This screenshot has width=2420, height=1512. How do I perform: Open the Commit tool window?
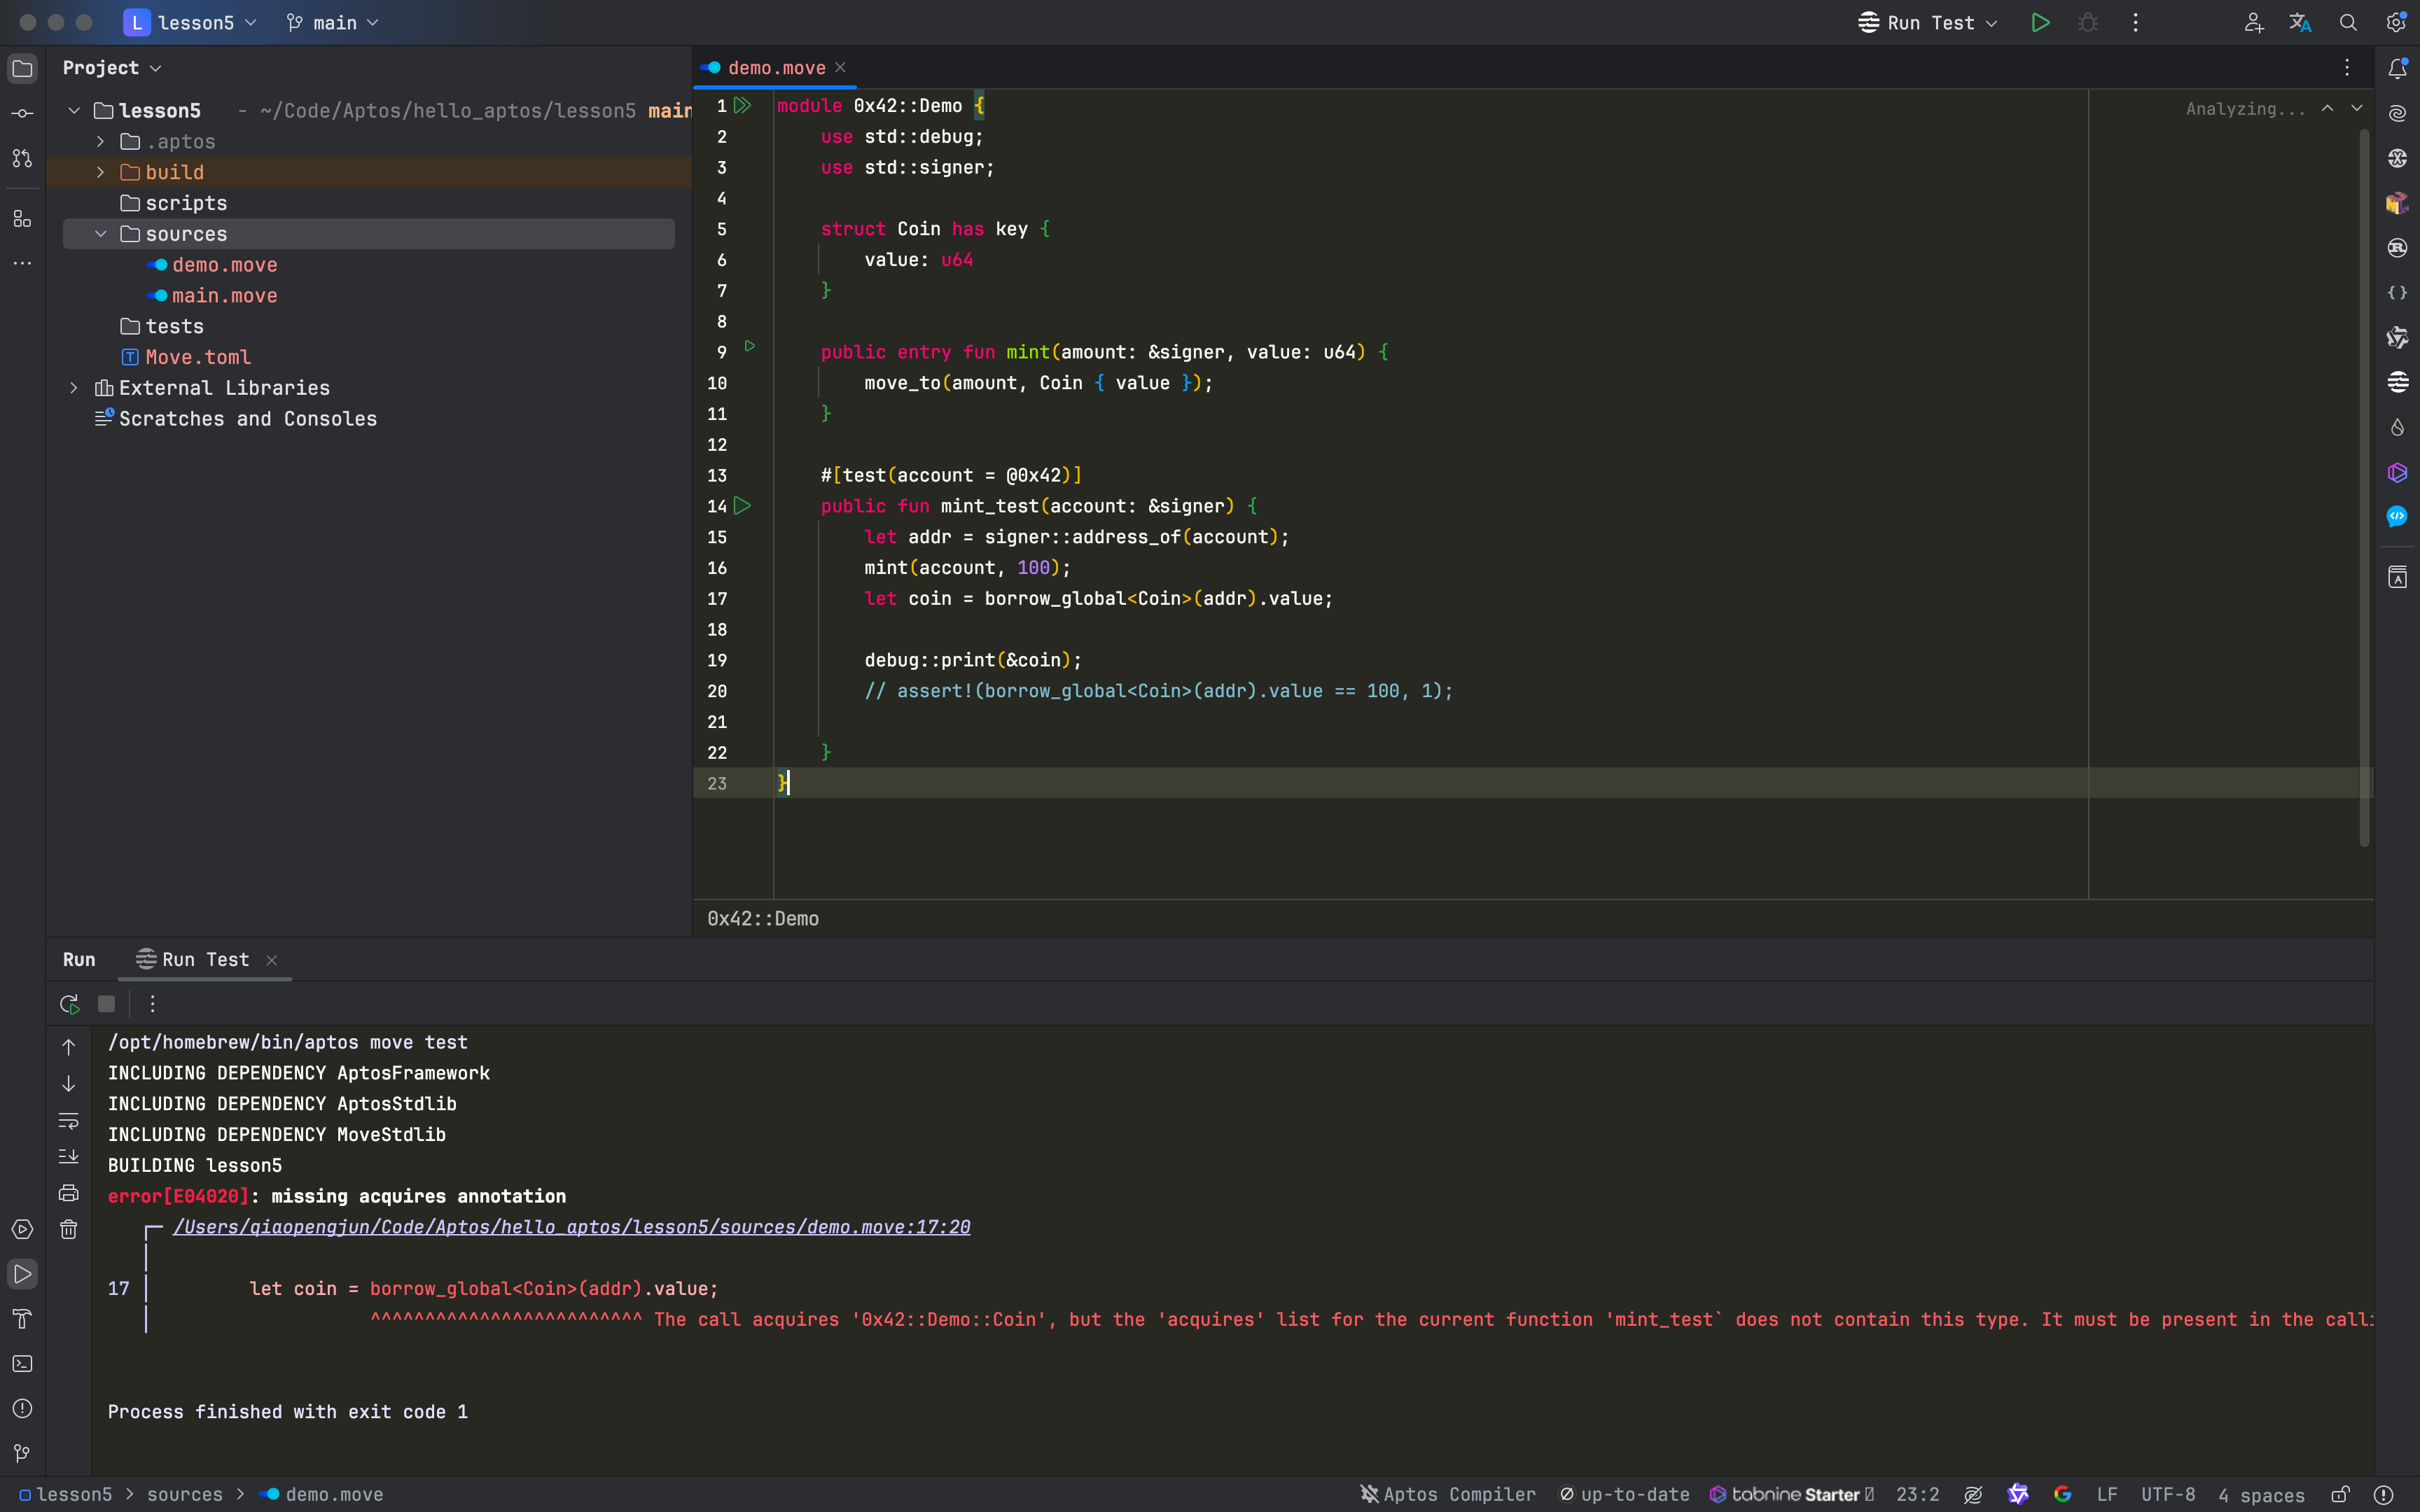pos(22,113)
